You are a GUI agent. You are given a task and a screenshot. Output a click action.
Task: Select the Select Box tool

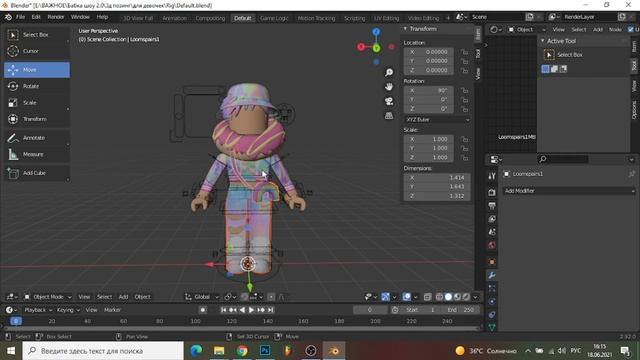[36, 35]
